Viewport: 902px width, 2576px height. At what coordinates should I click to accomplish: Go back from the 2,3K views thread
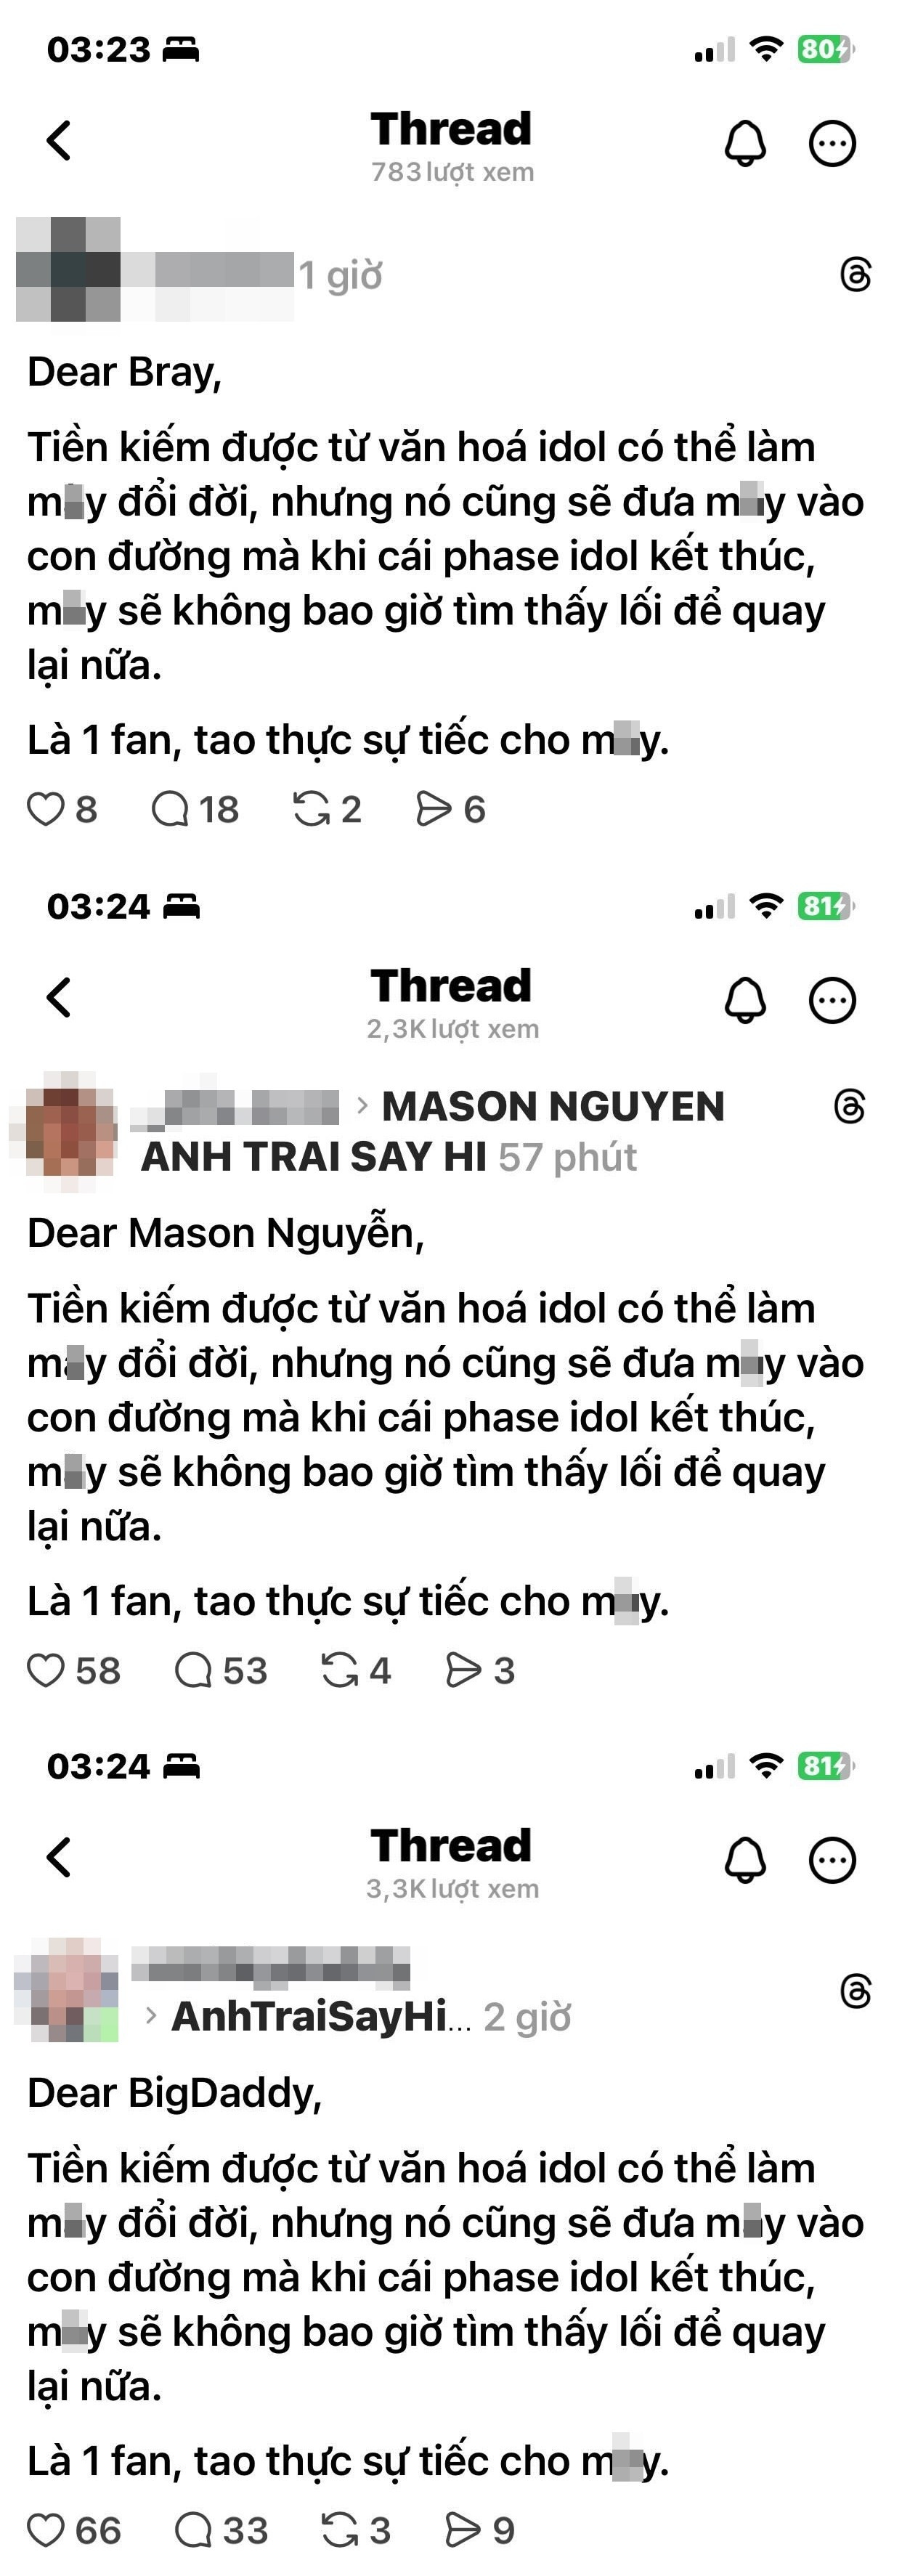click(59, 998)
